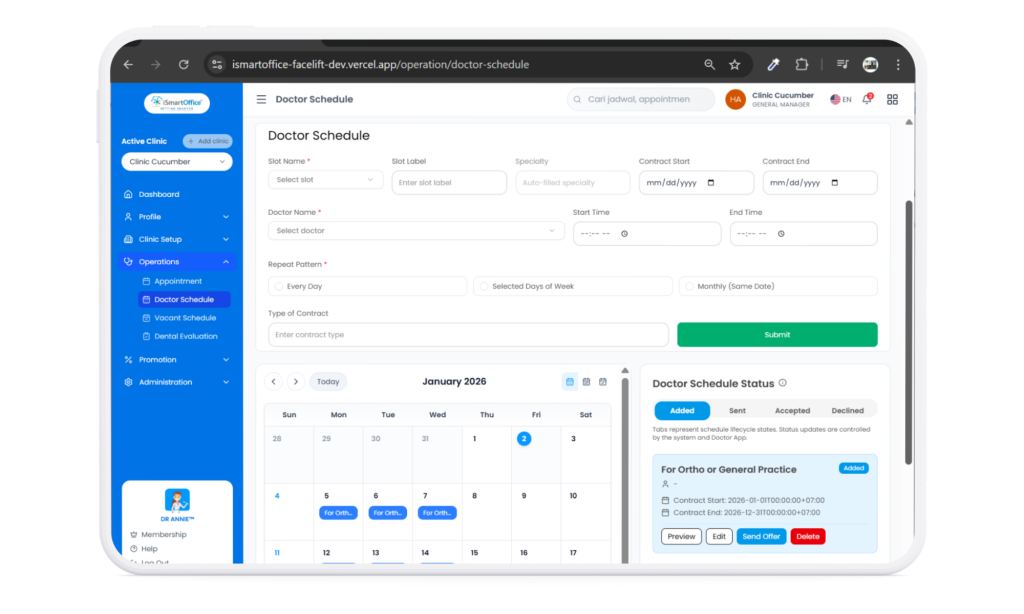Switch to the Accepted status tab

792,410
